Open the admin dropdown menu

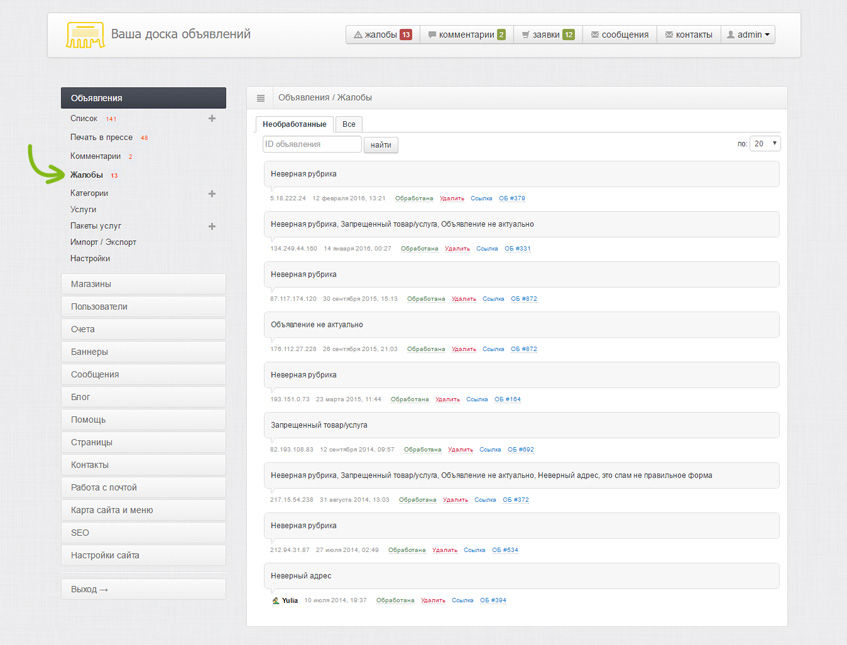(x=748, y=35)
